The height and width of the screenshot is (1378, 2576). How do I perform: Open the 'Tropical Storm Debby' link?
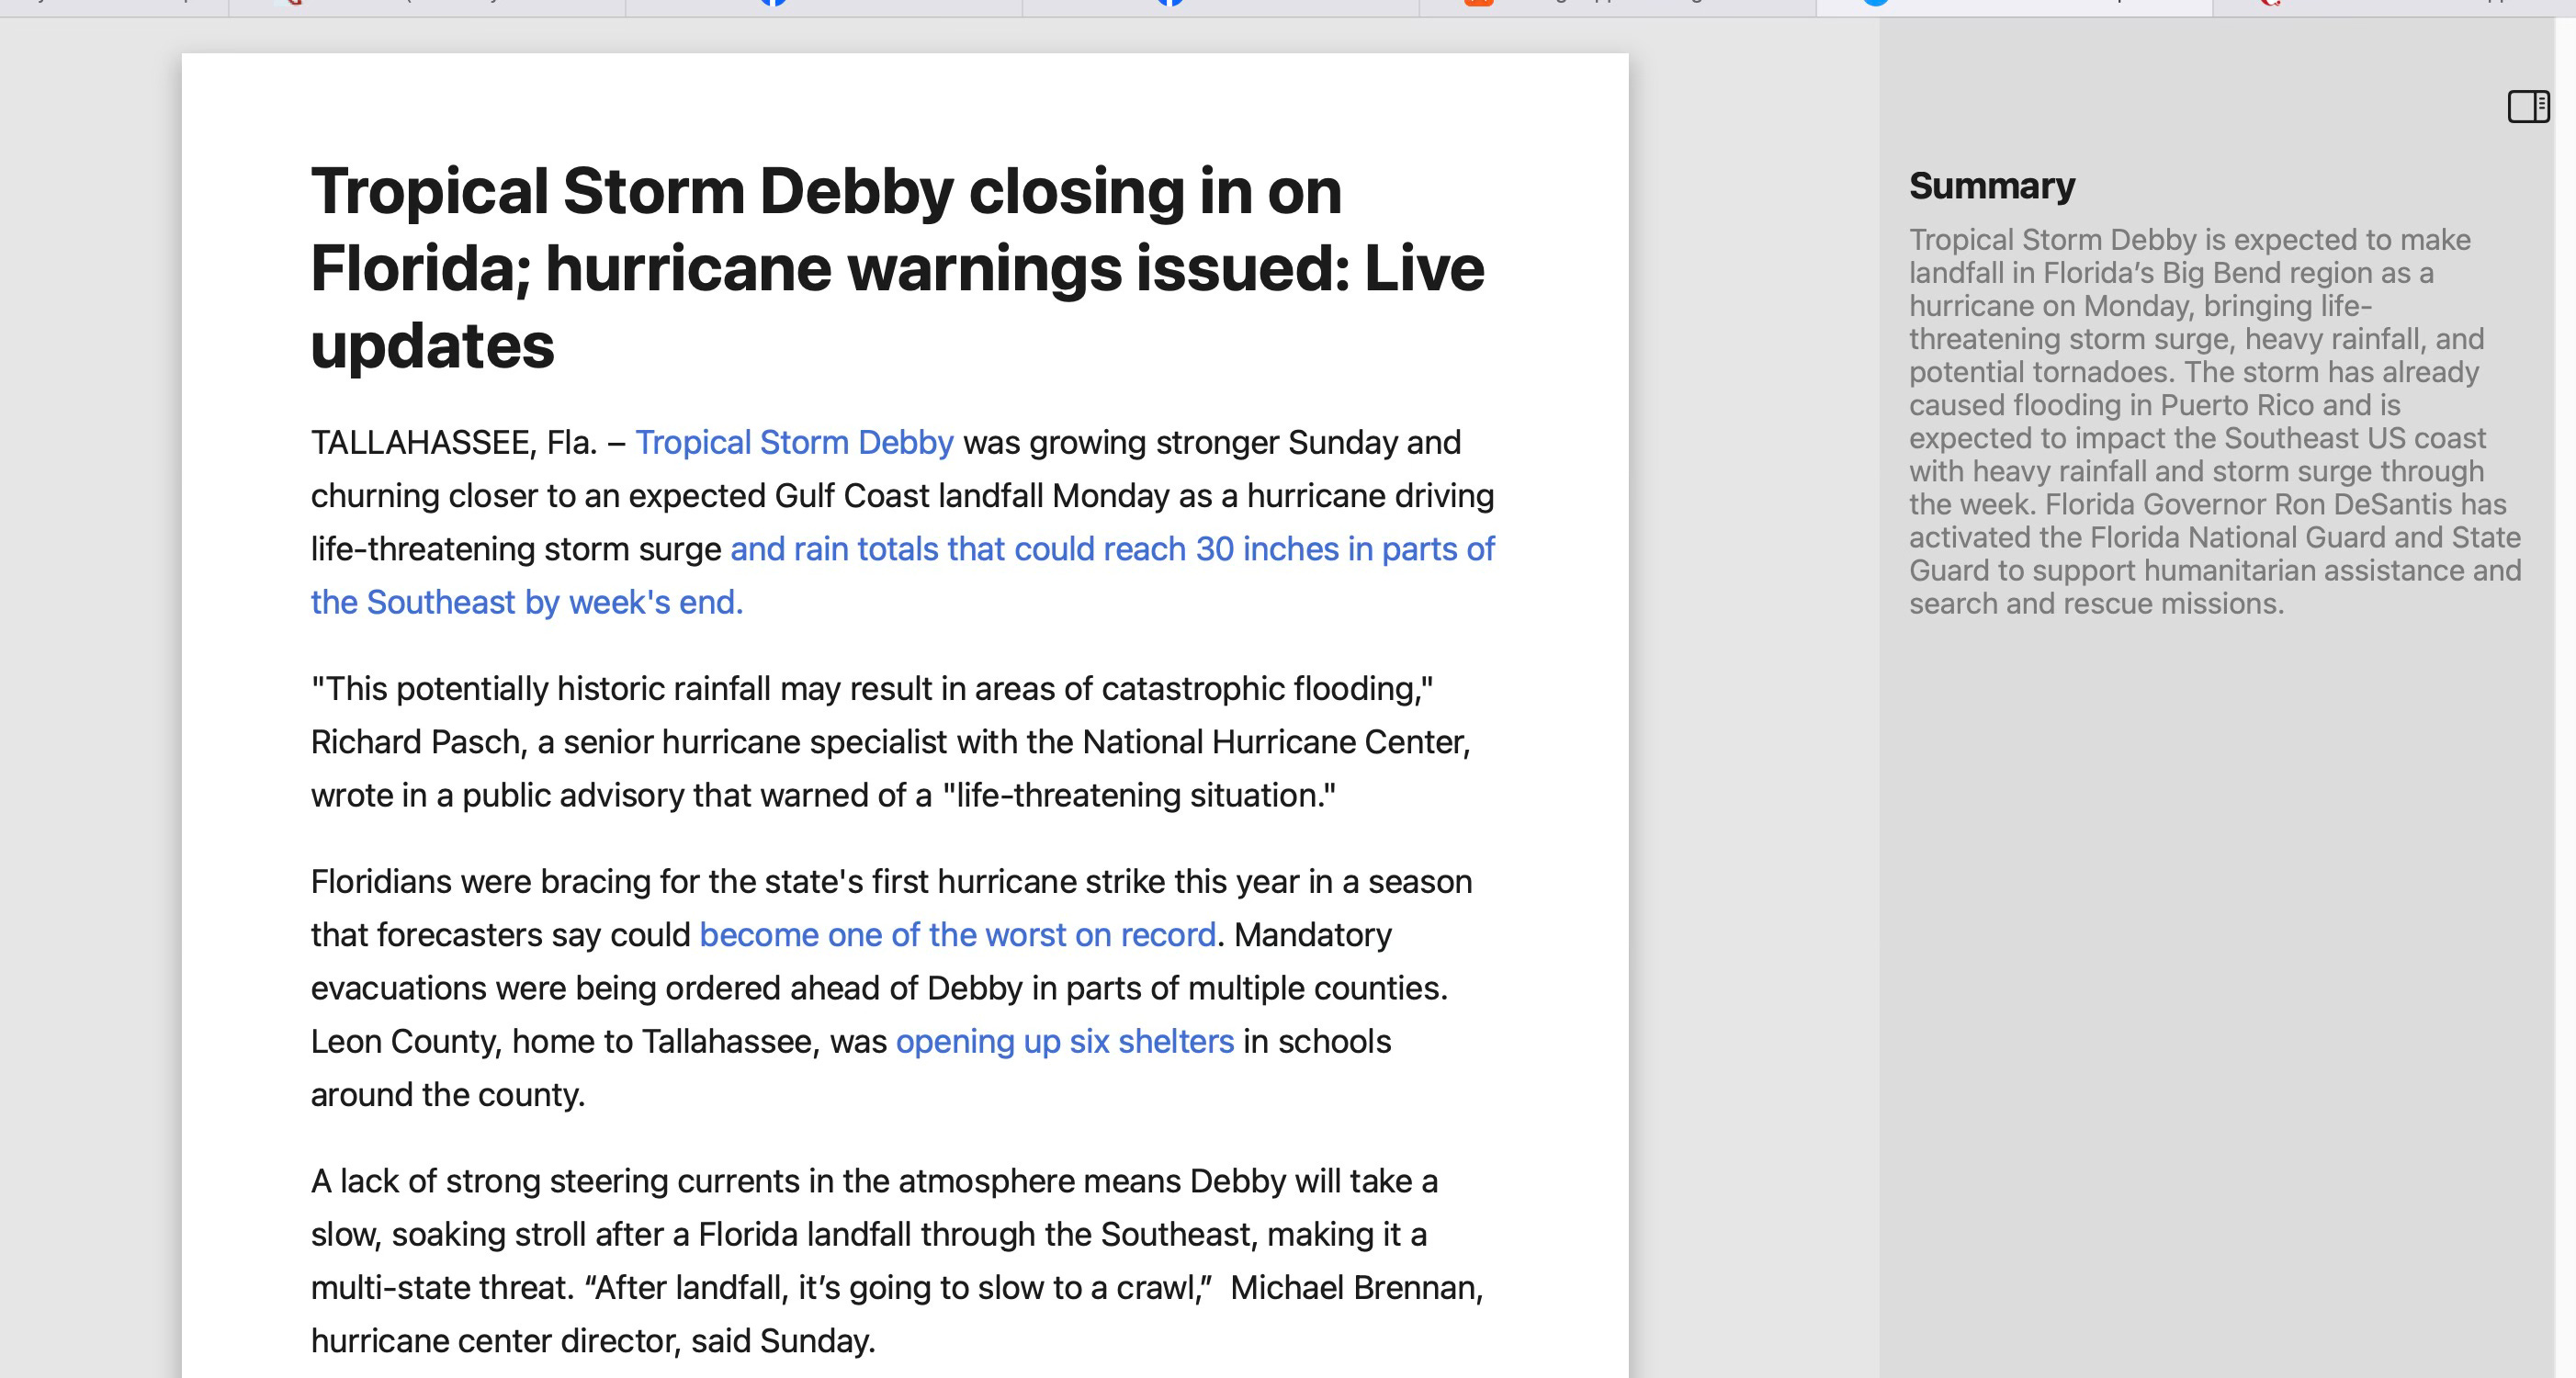click(794, 442)
